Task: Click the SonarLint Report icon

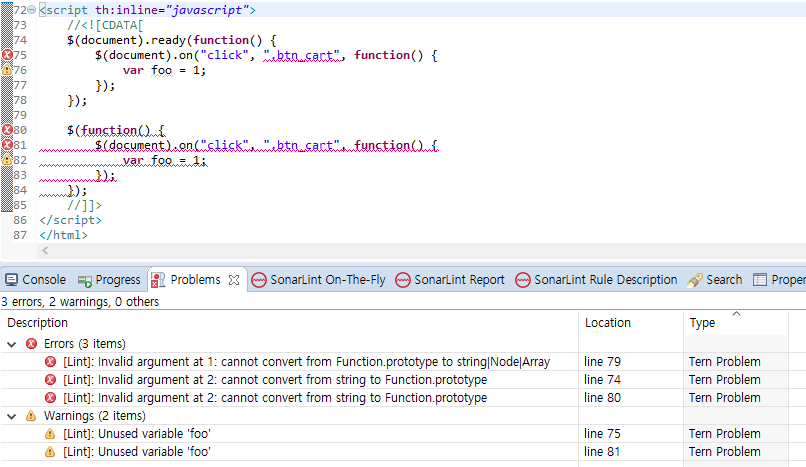Action: point(402,280)
